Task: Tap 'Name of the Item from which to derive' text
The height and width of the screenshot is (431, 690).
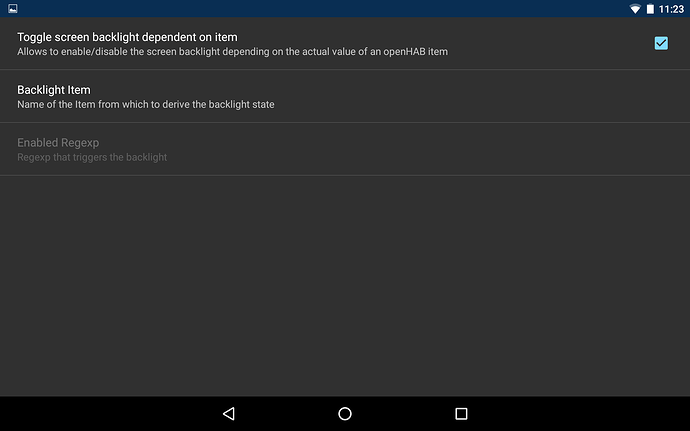Action: click(146, 104)
